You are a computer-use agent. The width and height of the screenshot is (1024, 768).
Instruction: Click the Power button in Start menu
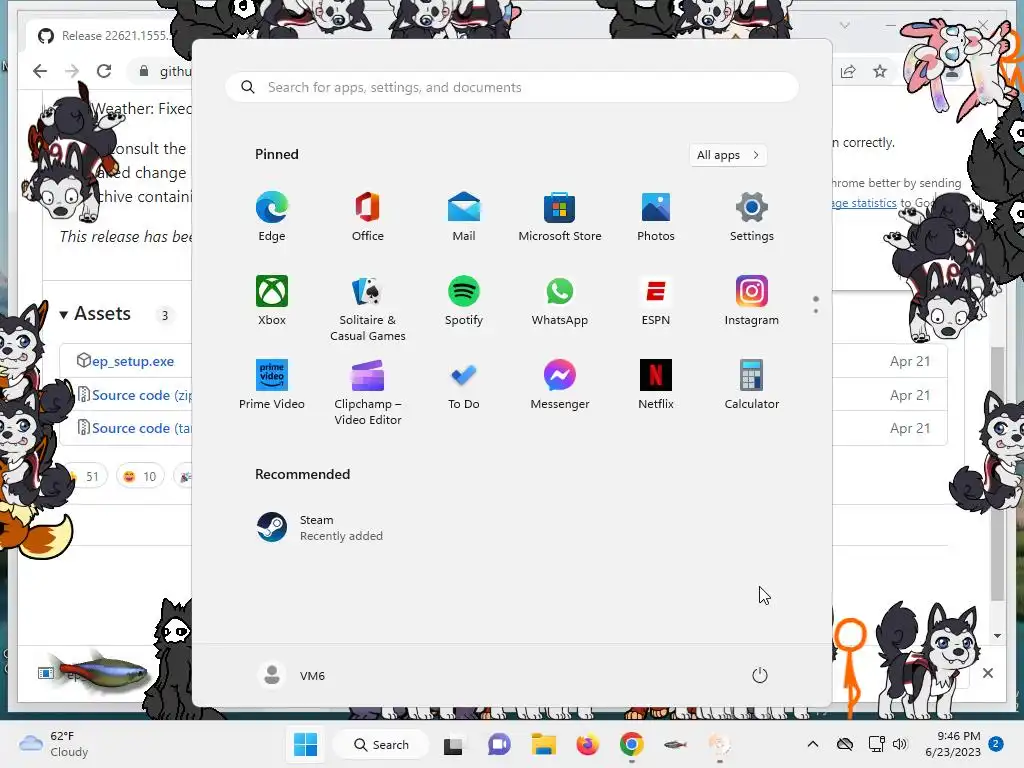[x=760, y=675]
